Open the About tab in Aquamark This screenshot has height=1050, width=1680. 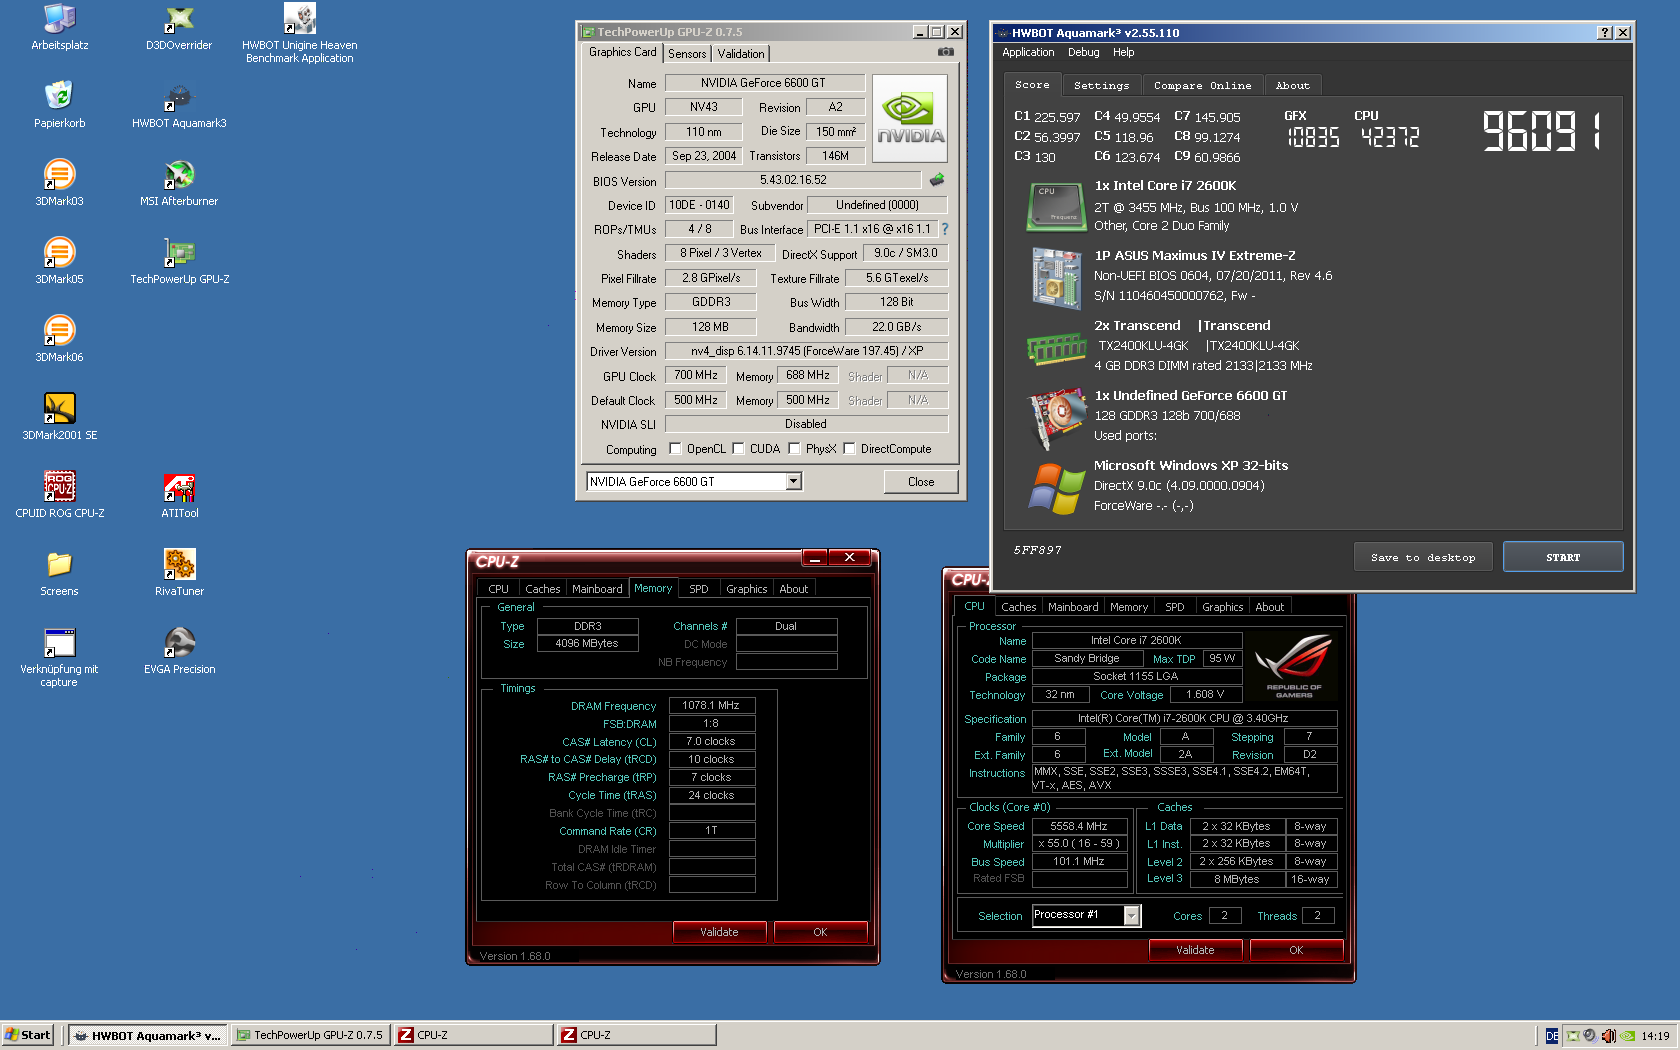point(1292,86)
